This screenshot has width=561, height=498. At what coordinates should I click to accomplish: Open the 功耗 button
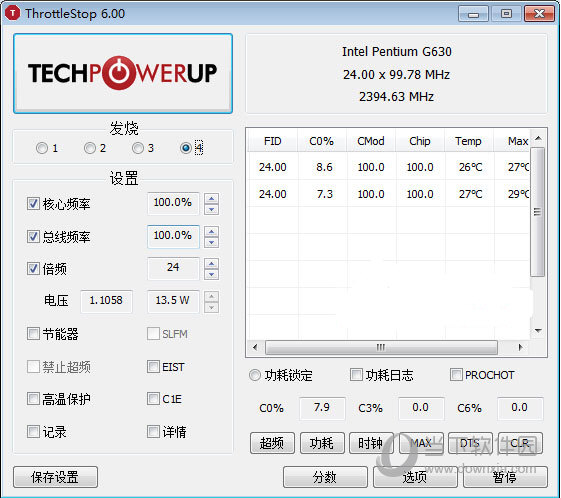click(322, 443)
